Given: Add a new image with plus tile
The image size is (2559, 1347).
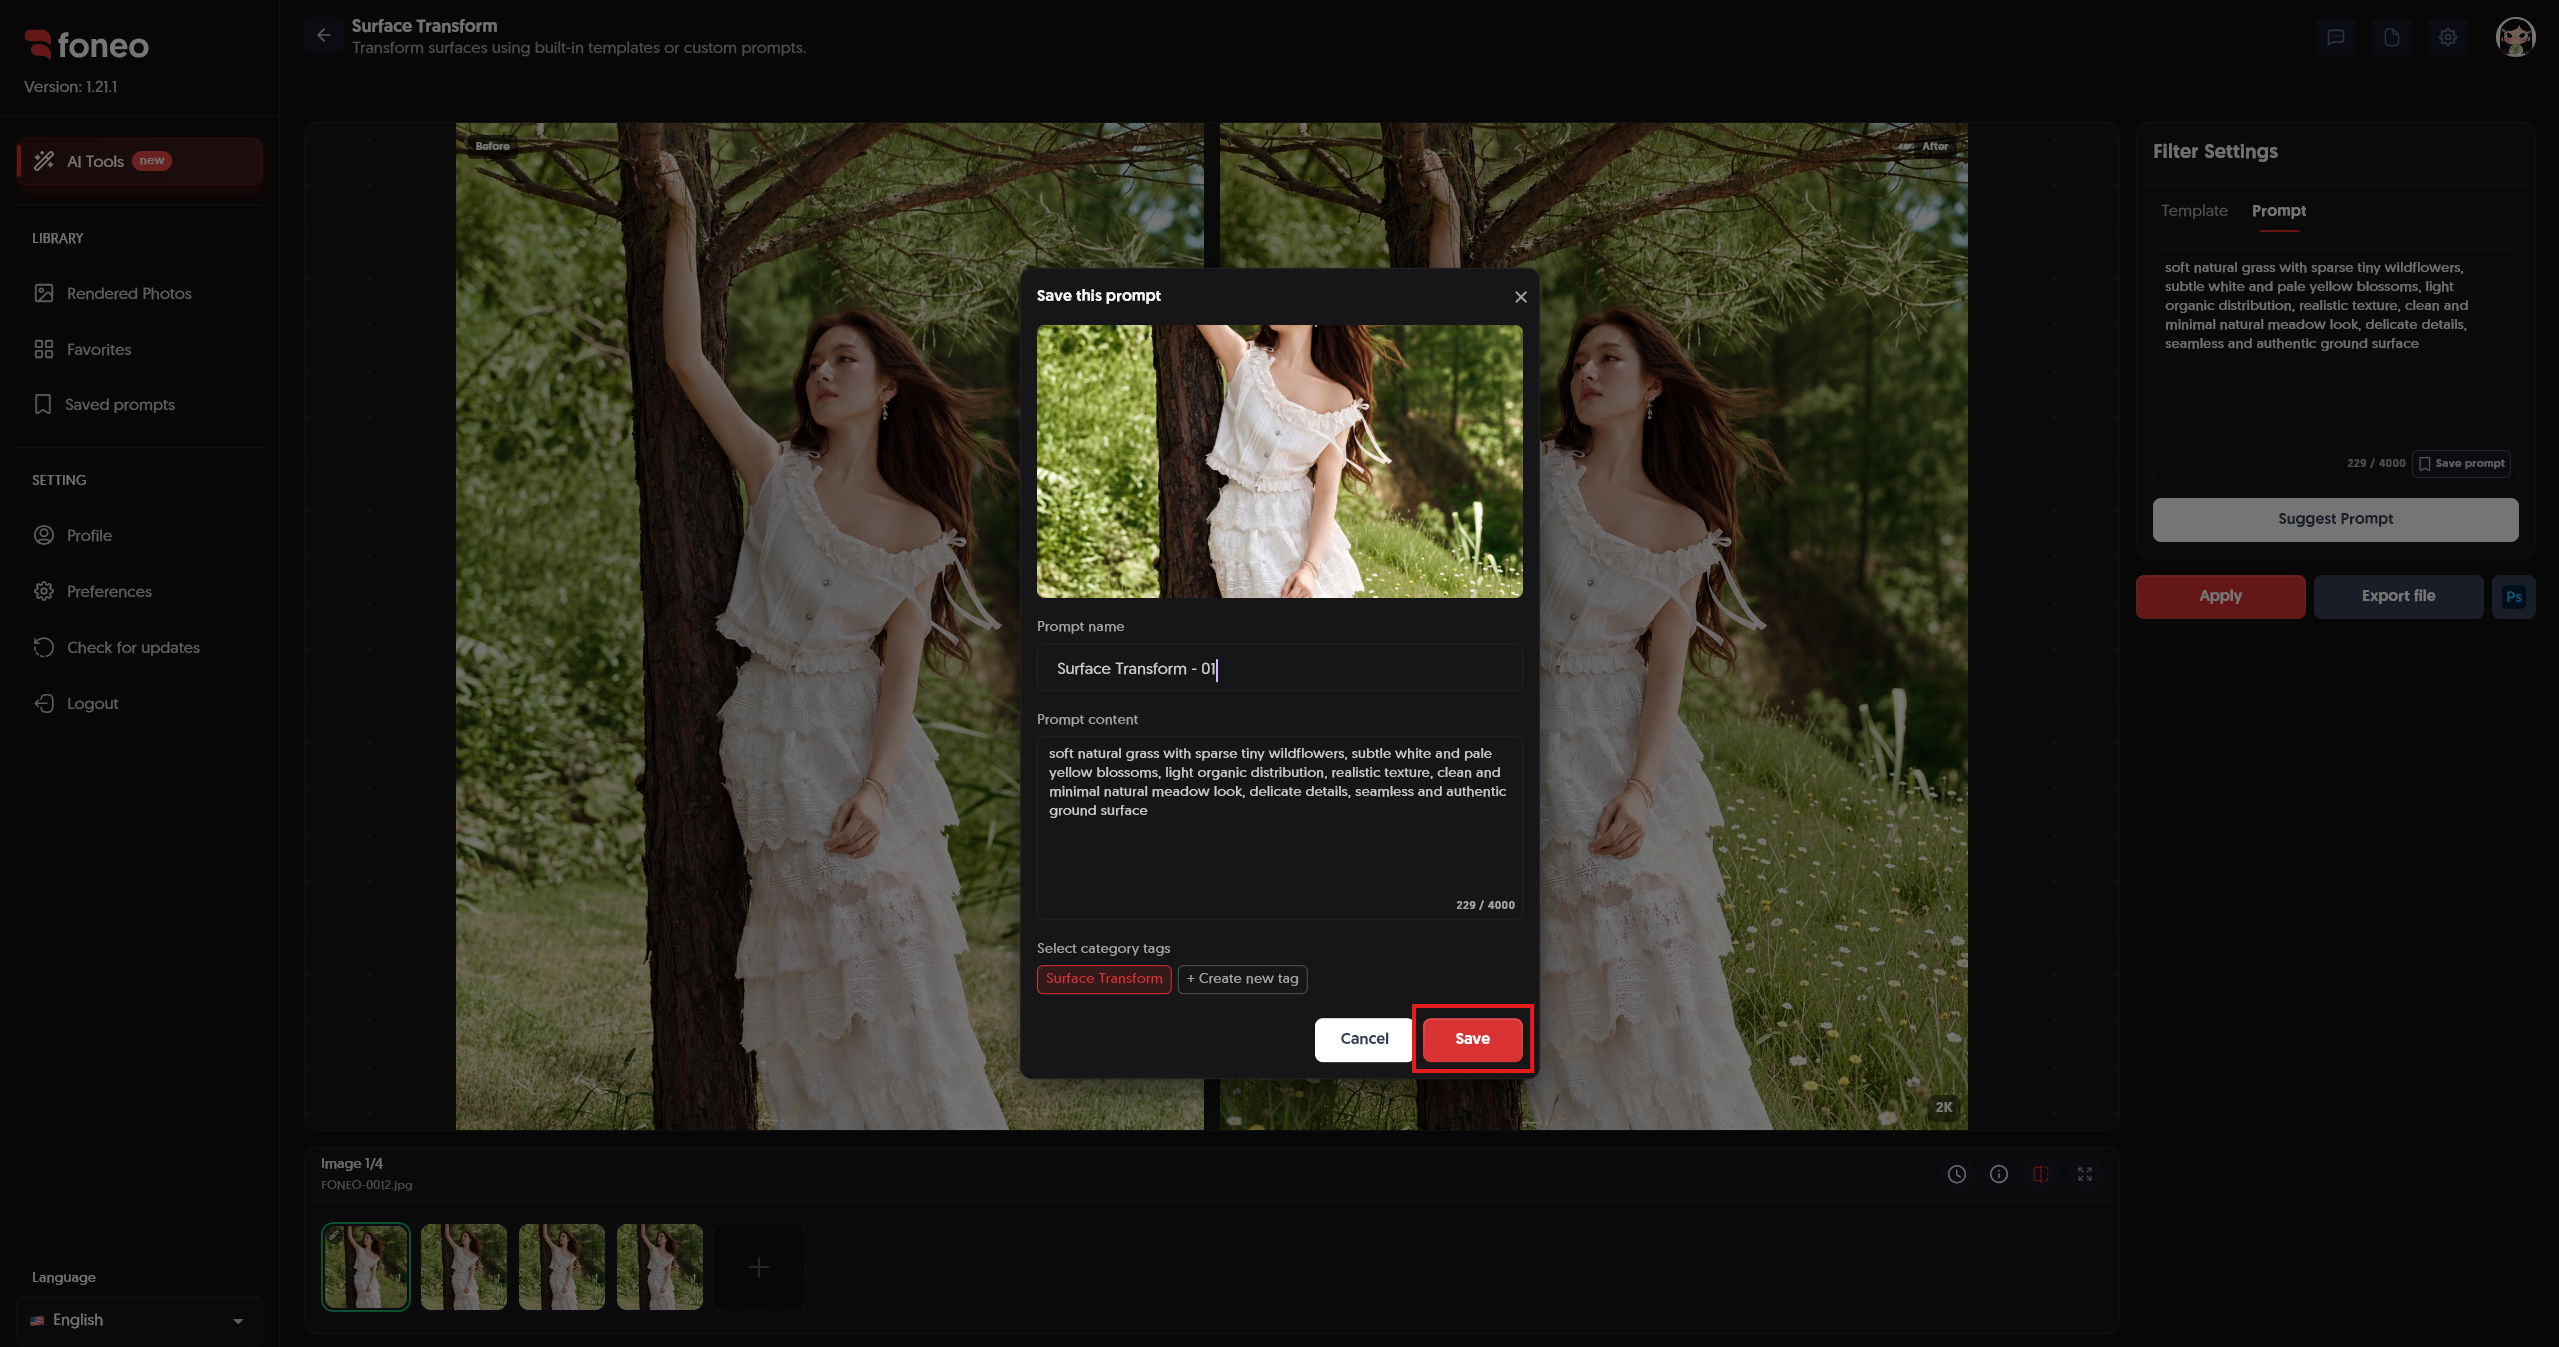Looking at the screenshot, I should 759,1267.
